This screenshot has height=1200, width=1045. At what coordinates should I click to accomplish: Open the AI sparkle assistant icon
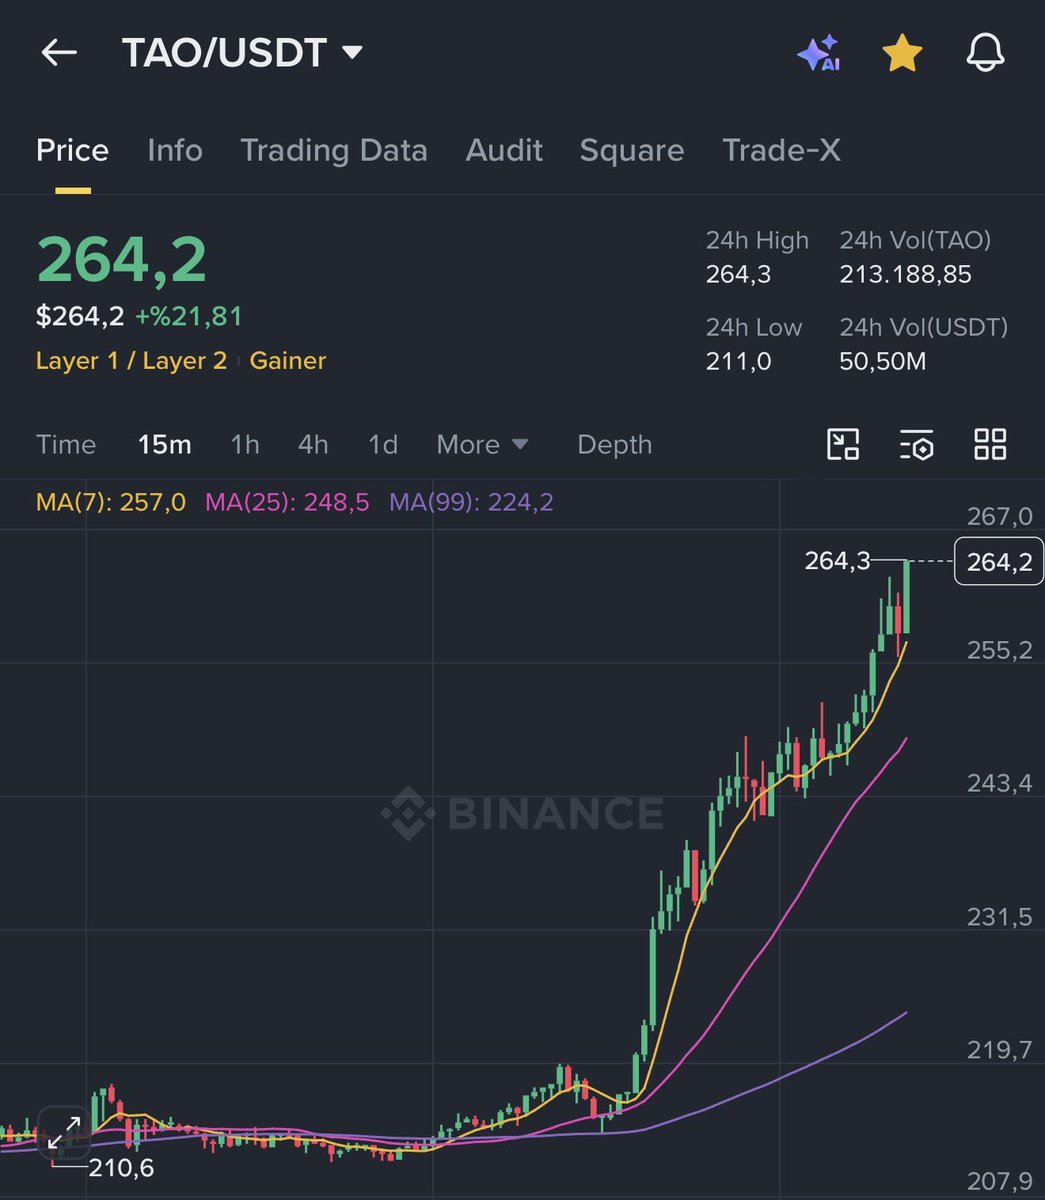818,53
